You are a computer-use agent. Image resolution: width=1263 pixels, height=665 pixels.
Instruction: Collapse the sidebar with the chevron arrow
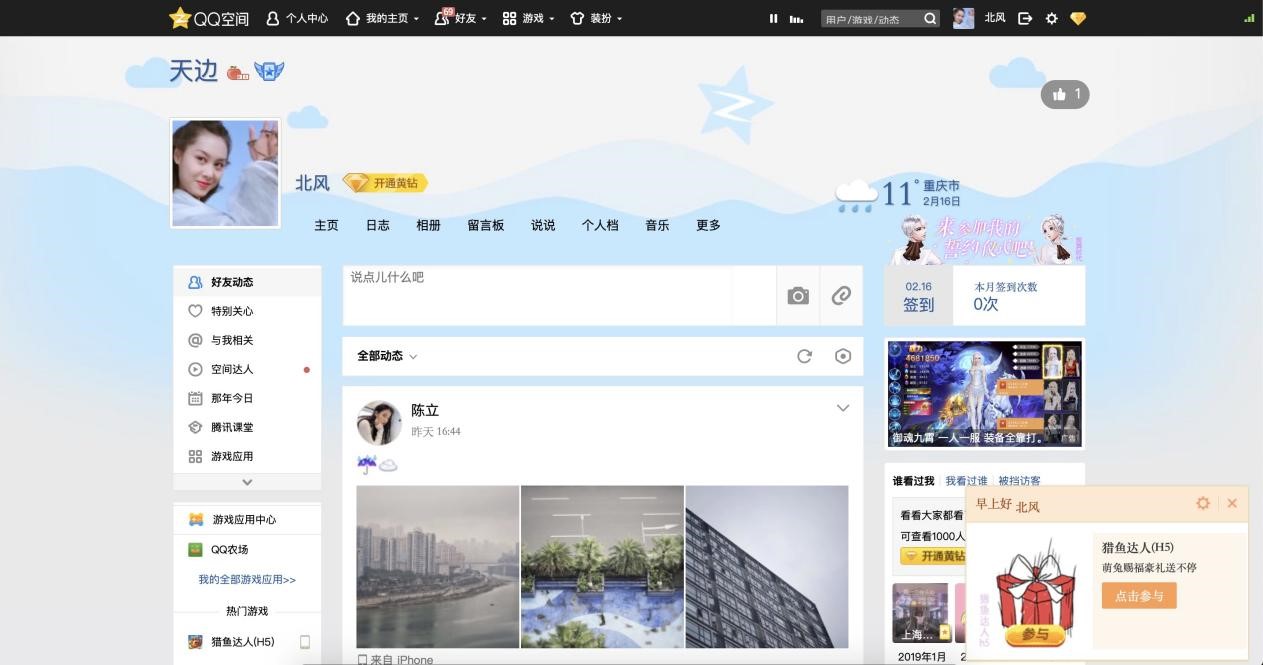coord(246,482)
